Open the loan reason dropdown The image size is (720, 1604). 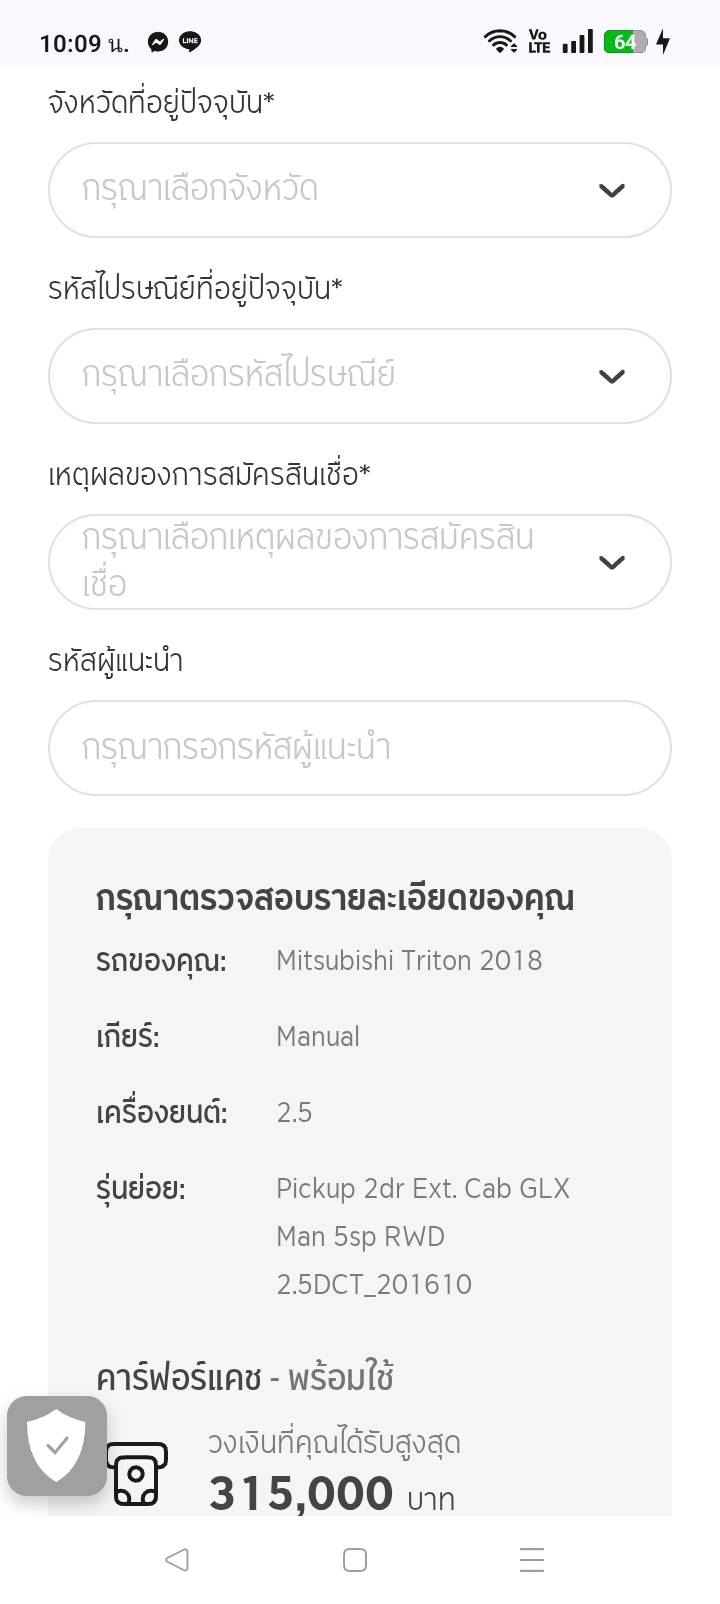(x=330, y=562)
